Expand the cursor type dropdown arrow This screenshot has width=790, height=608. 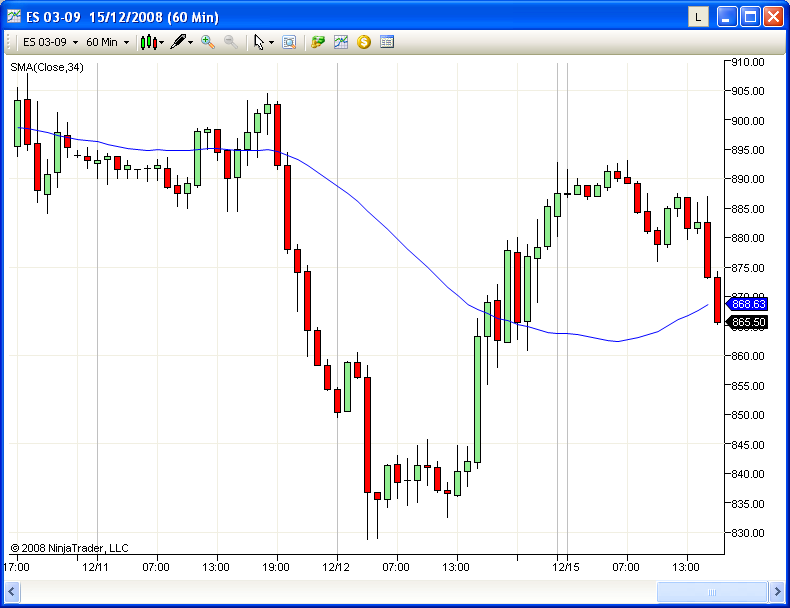271,43
